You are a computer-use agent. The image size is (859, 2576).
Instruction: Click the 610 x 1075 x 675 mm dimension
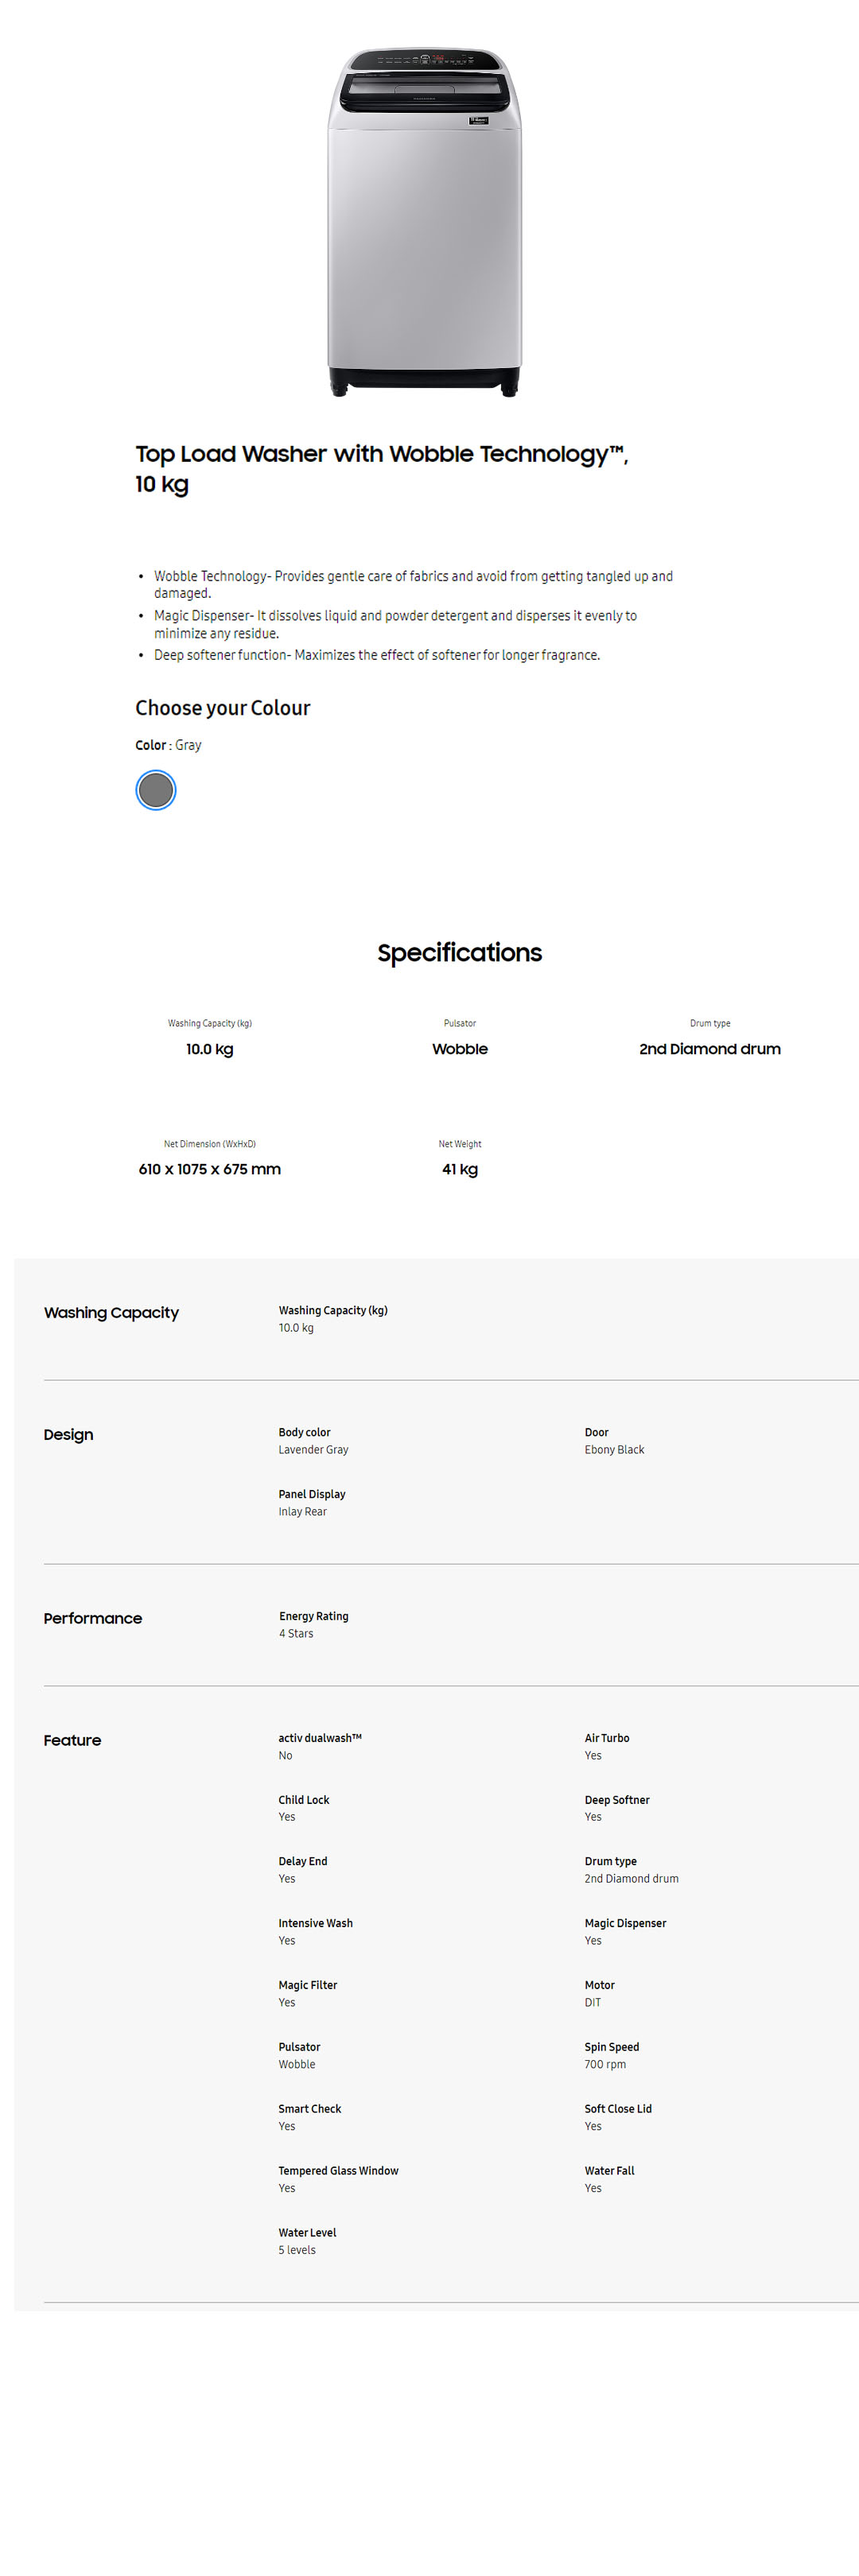(209, 1169)
